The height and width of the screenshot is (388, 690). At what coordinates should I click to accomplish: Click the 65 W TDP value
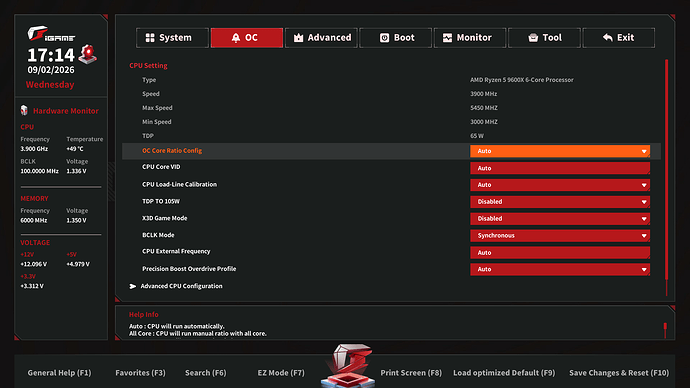(x=477, y=136)
